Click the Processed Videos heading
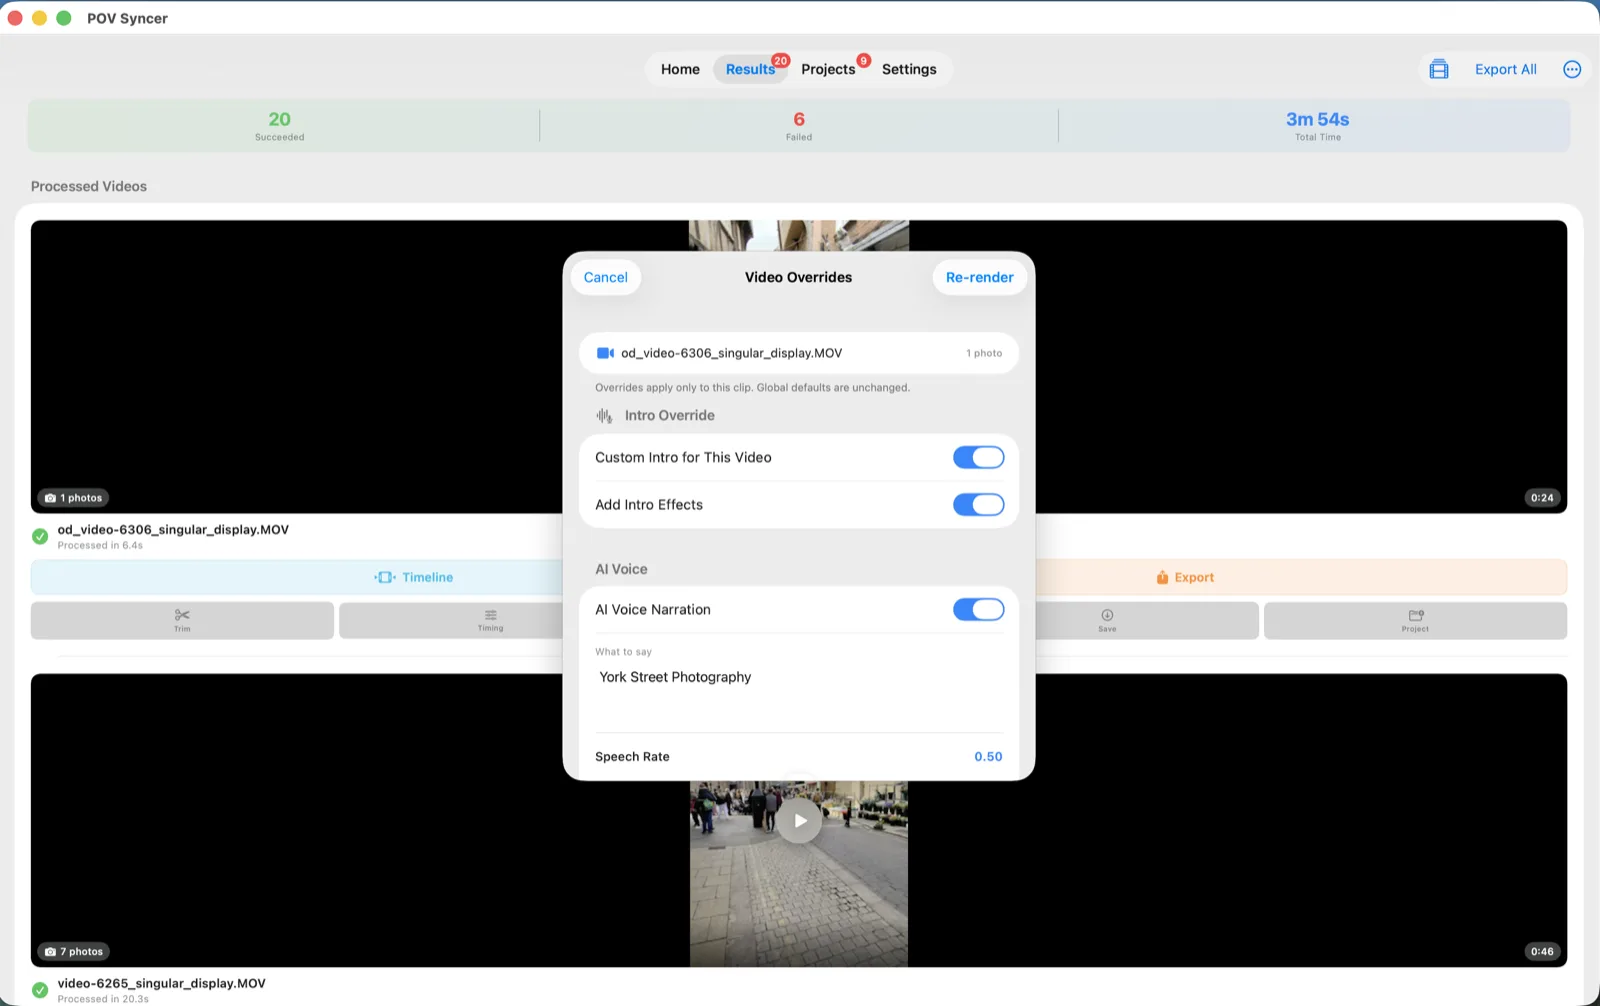 click(89, 186)
